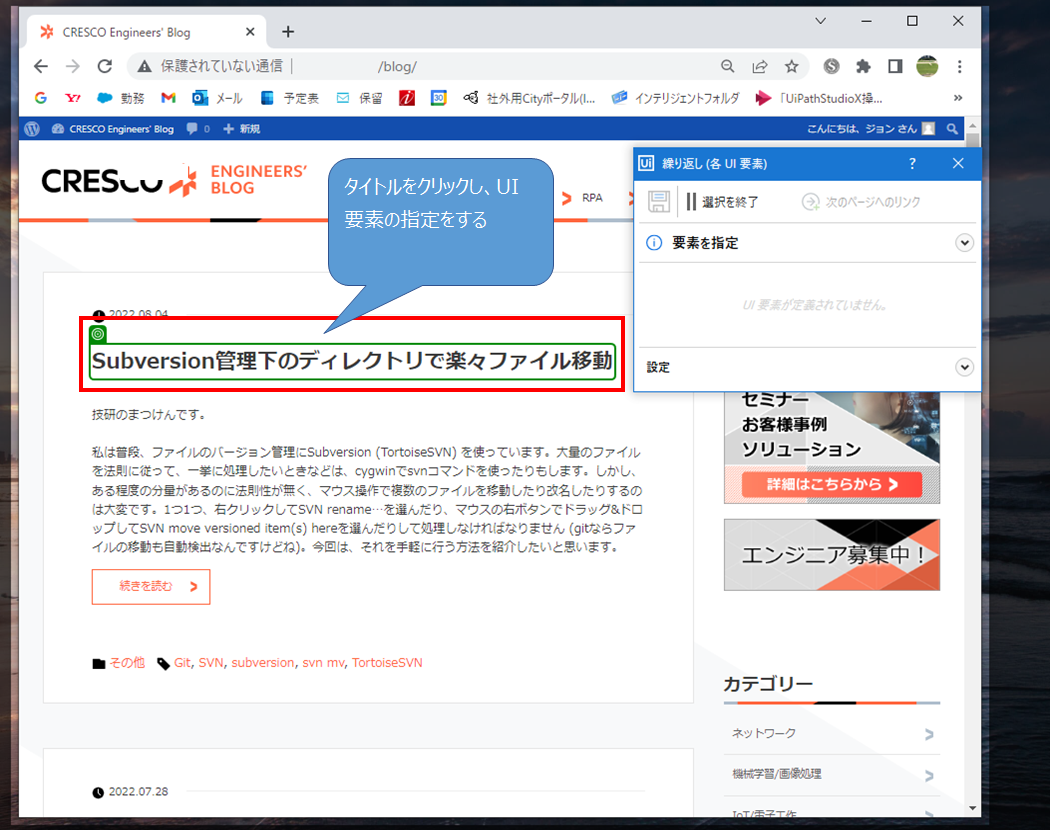Open the Google Calendar bookmark icon
Viewport: 1050px width, 830px height.
[439, 98]
